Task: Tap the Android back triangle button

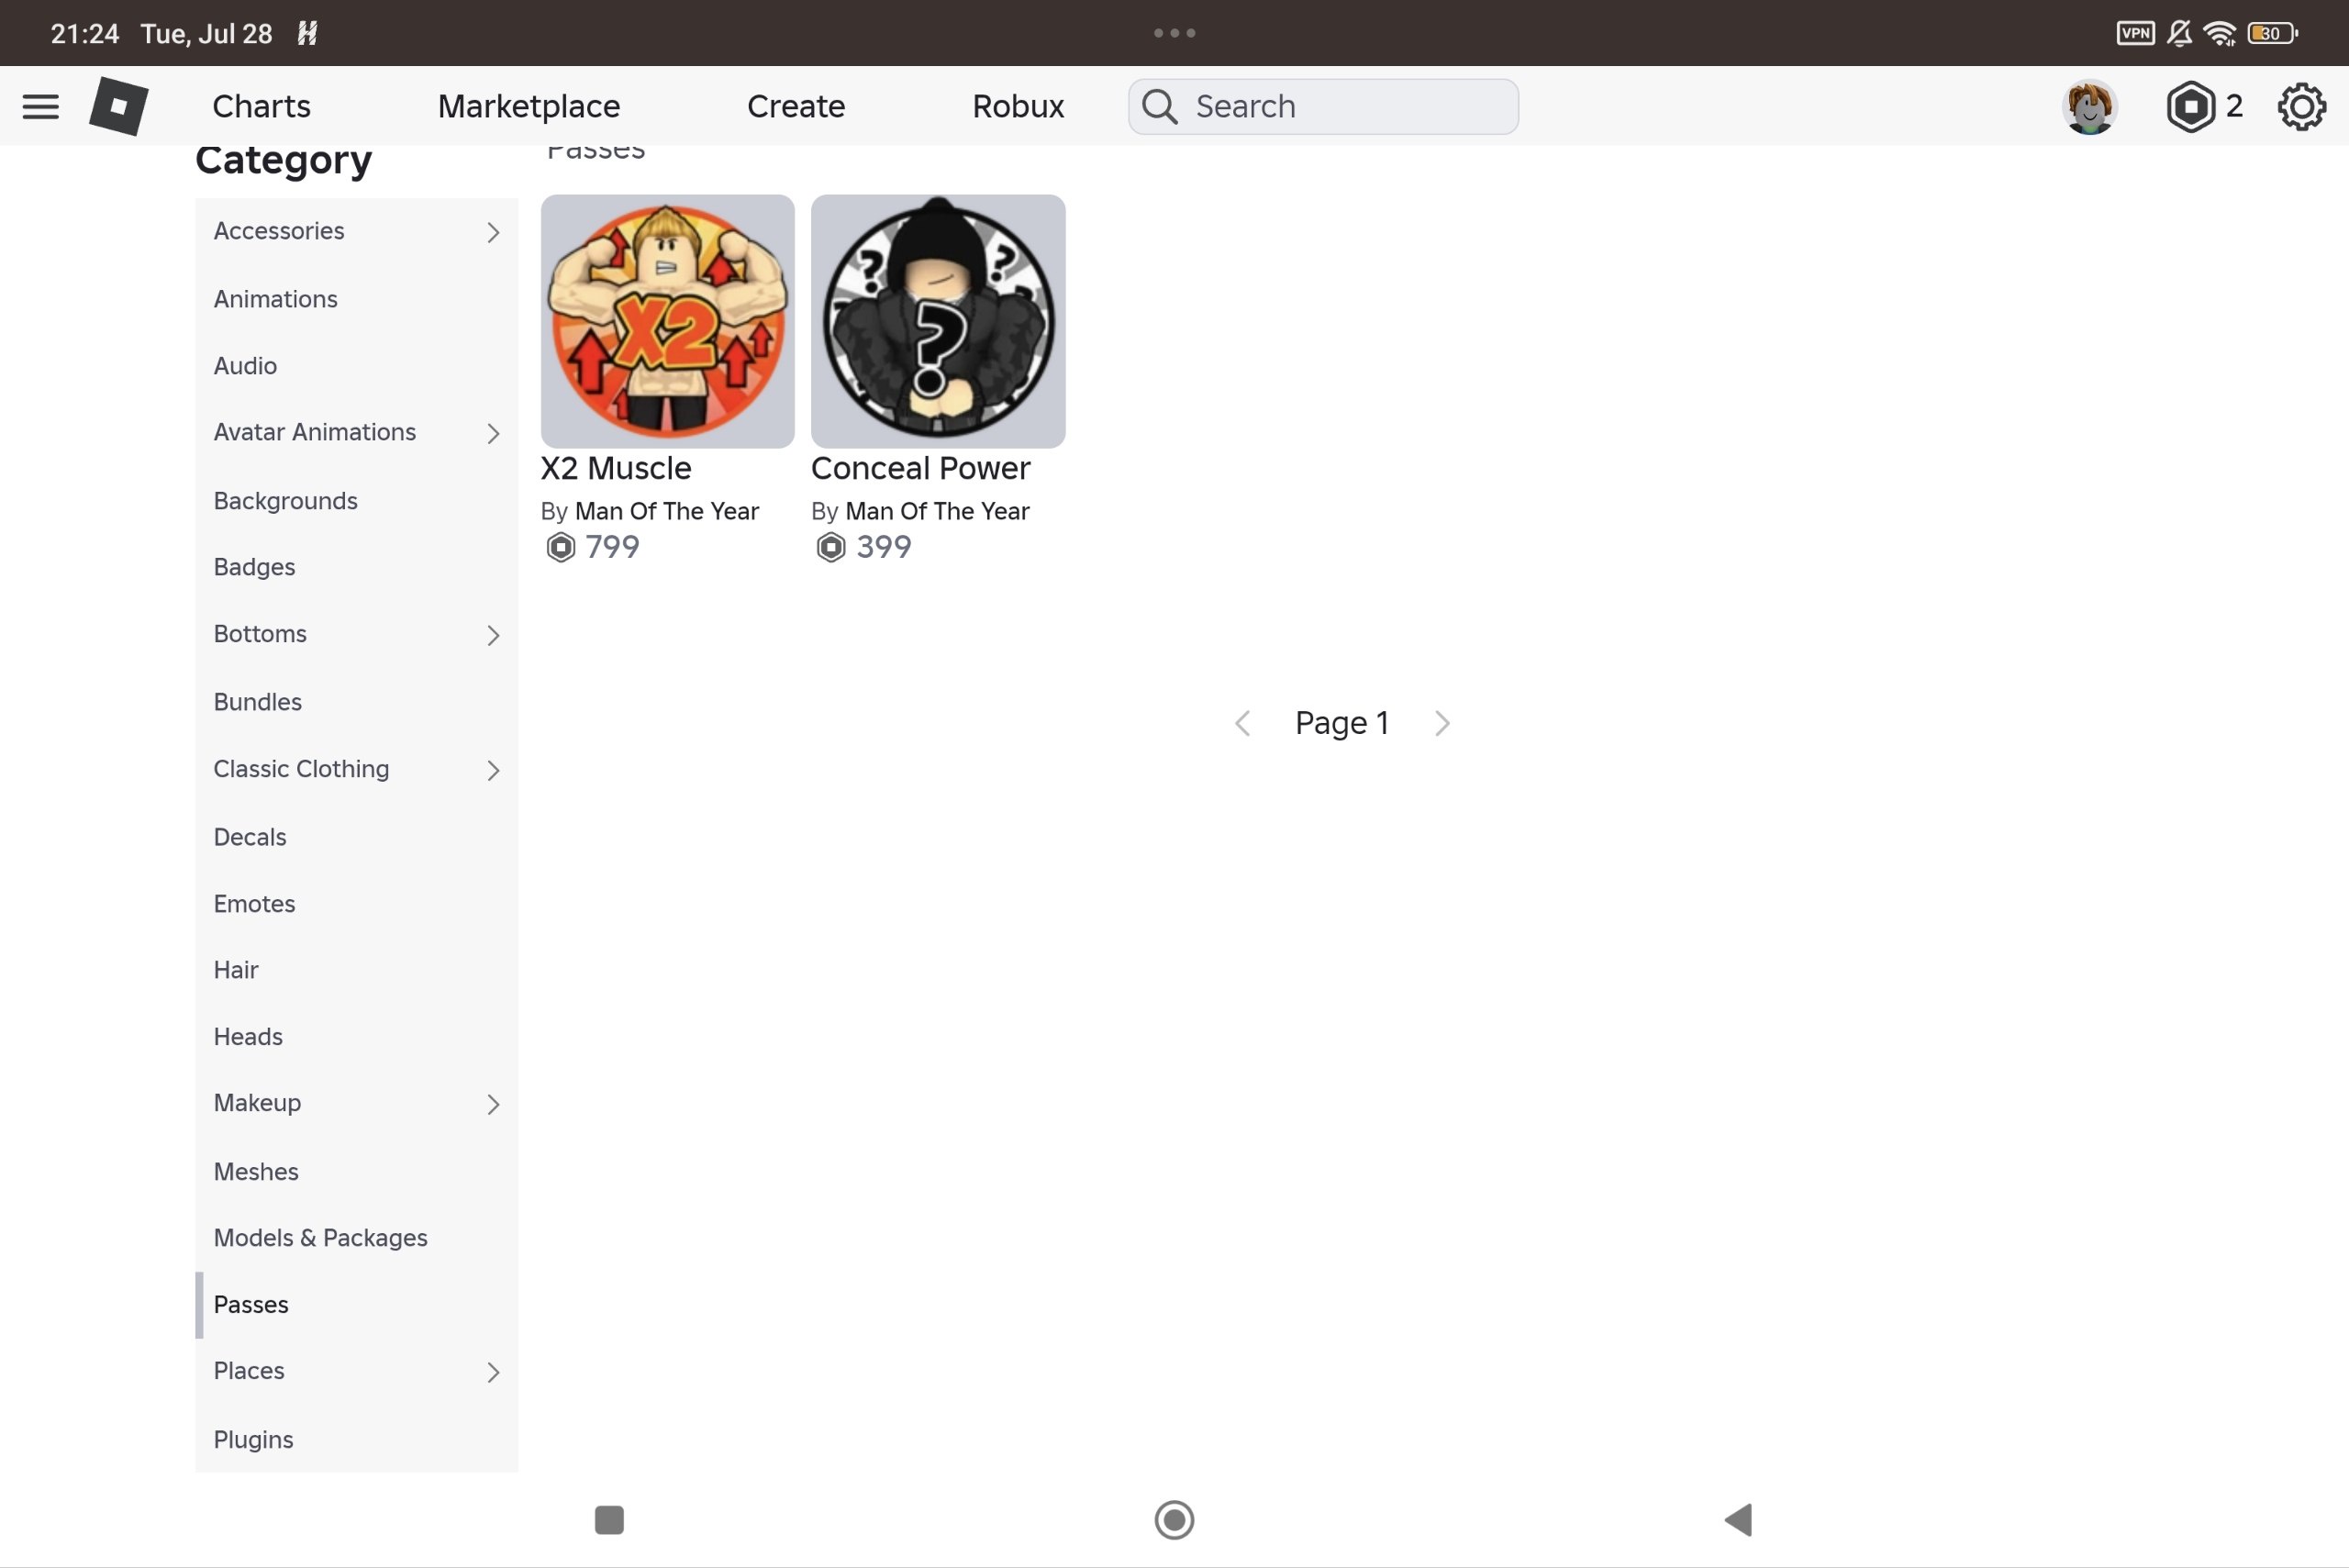Action: point(1738,1520)
